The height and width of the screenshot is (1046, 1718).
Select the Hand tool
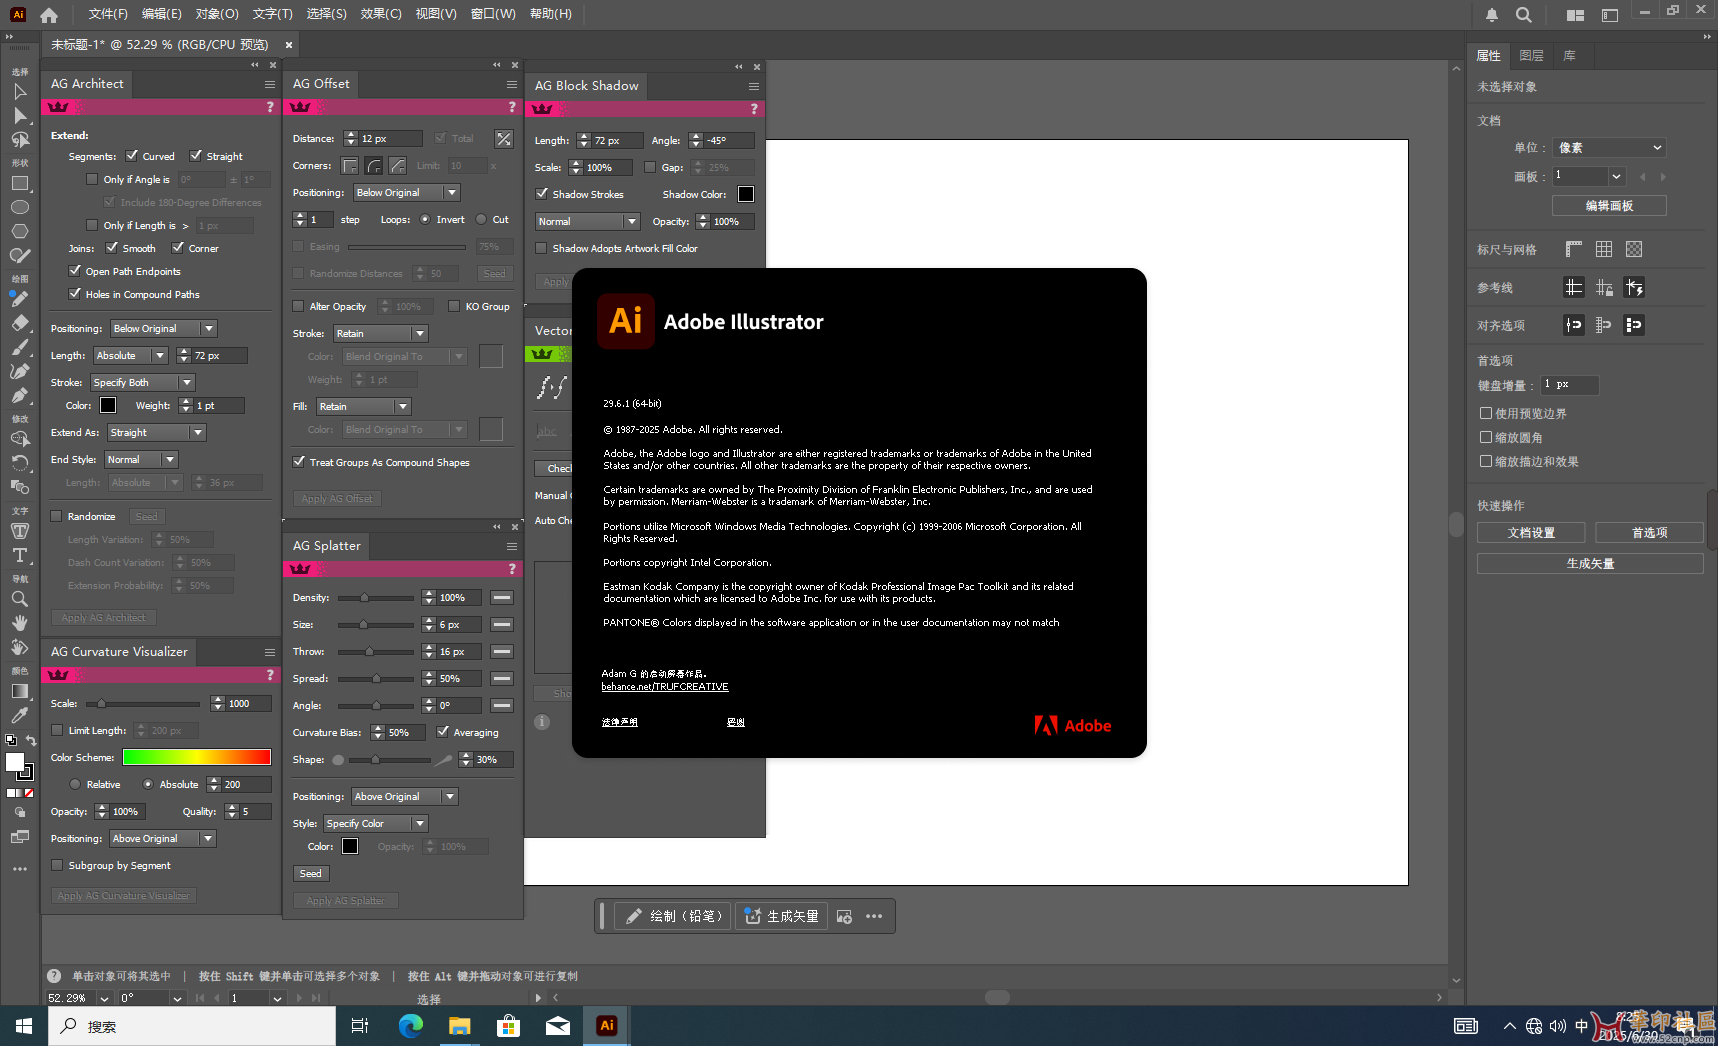19,623
